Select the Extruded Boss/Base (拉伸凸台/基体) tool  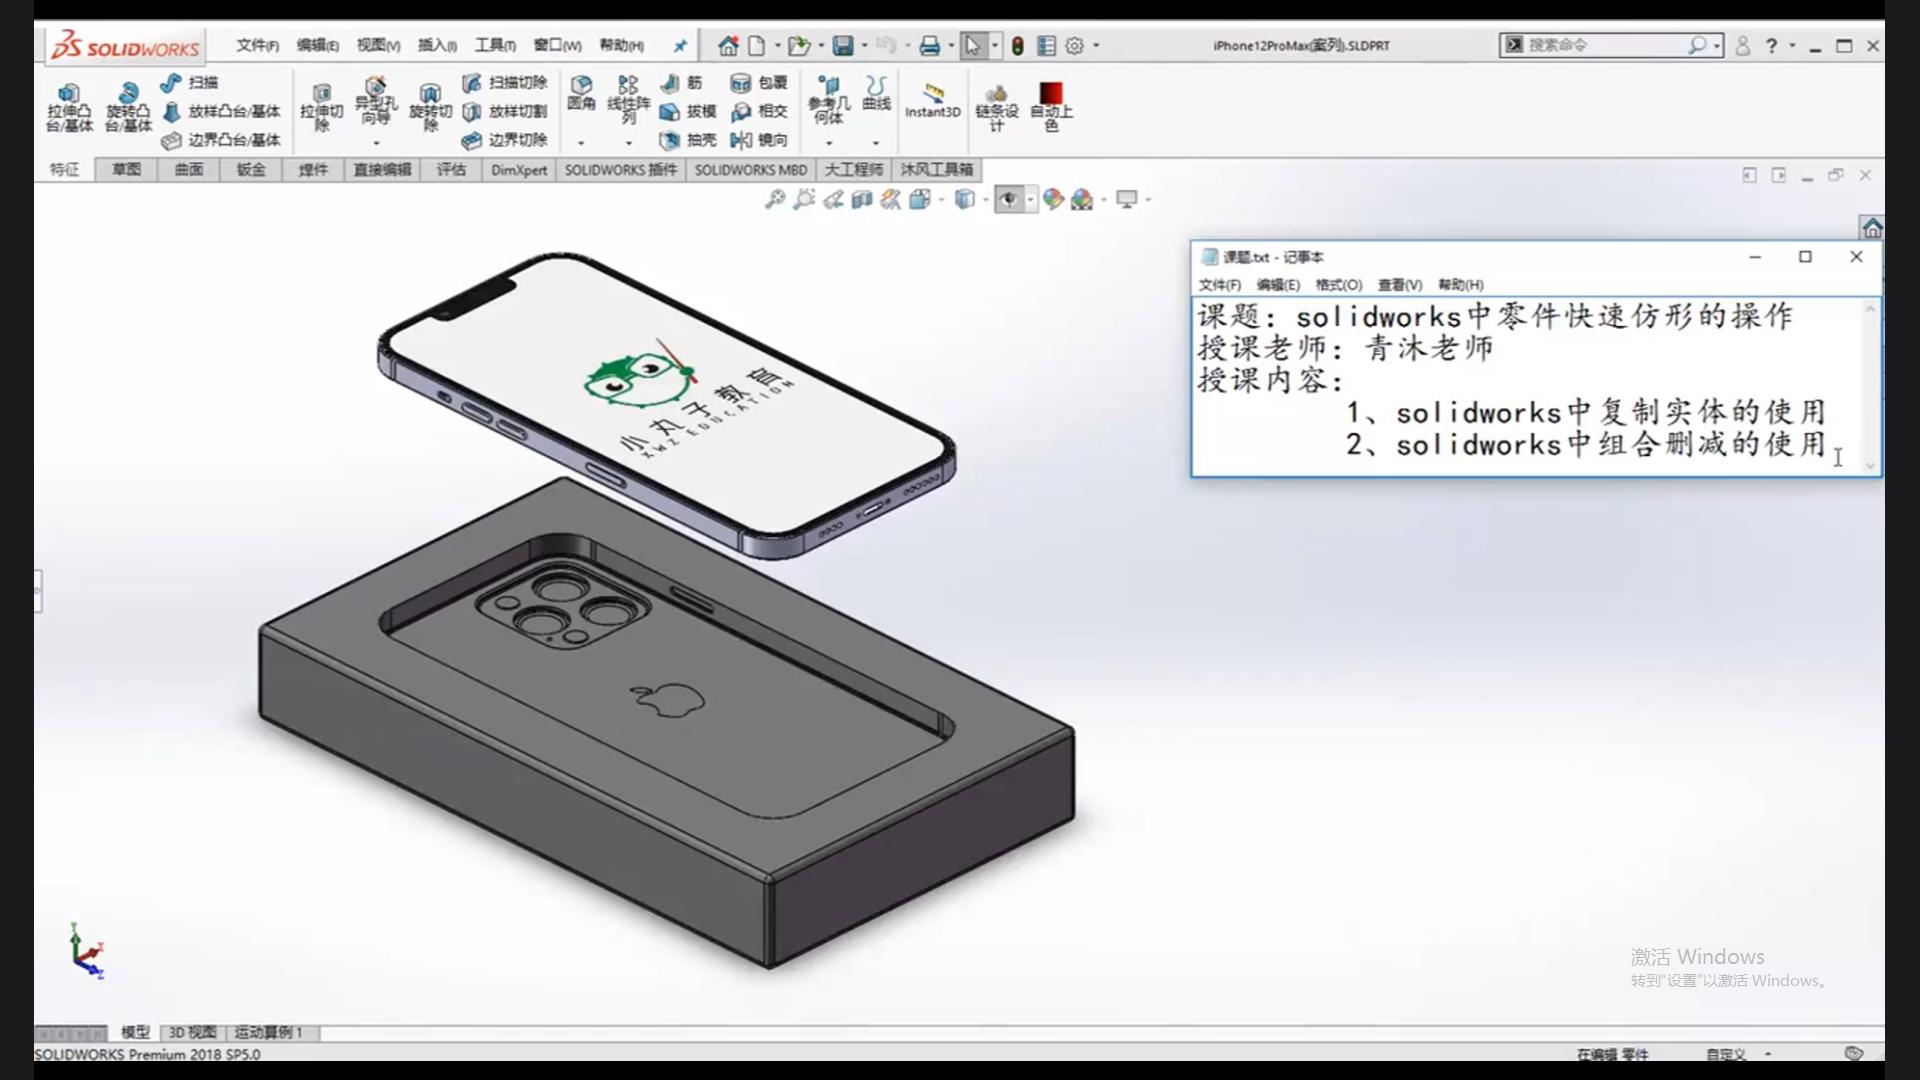coord(69,107)
